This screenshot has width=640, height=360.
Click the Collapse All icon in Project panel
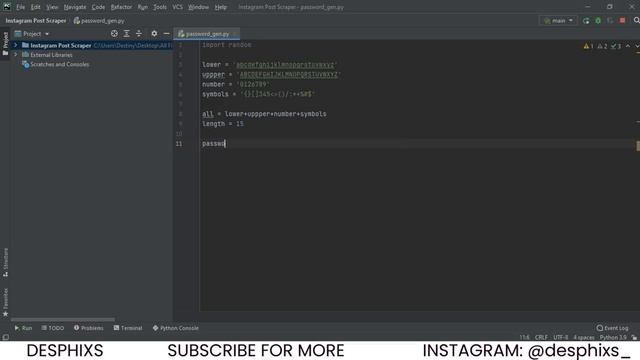(x=139, y=33)
